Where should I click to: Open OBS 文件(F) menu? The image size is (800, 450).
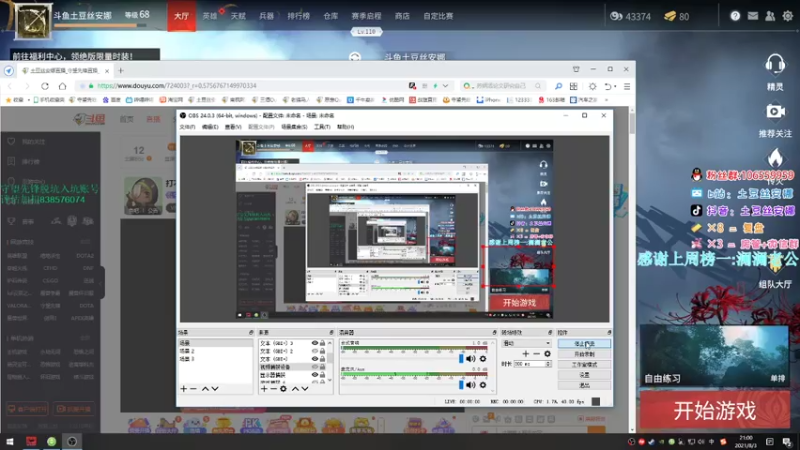(x=187, y=127)
